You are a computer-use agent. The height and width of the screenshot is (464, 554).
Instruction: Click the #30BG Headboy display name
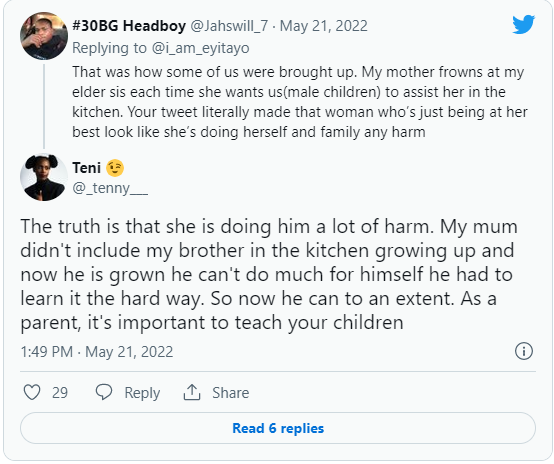pos(129,26)
